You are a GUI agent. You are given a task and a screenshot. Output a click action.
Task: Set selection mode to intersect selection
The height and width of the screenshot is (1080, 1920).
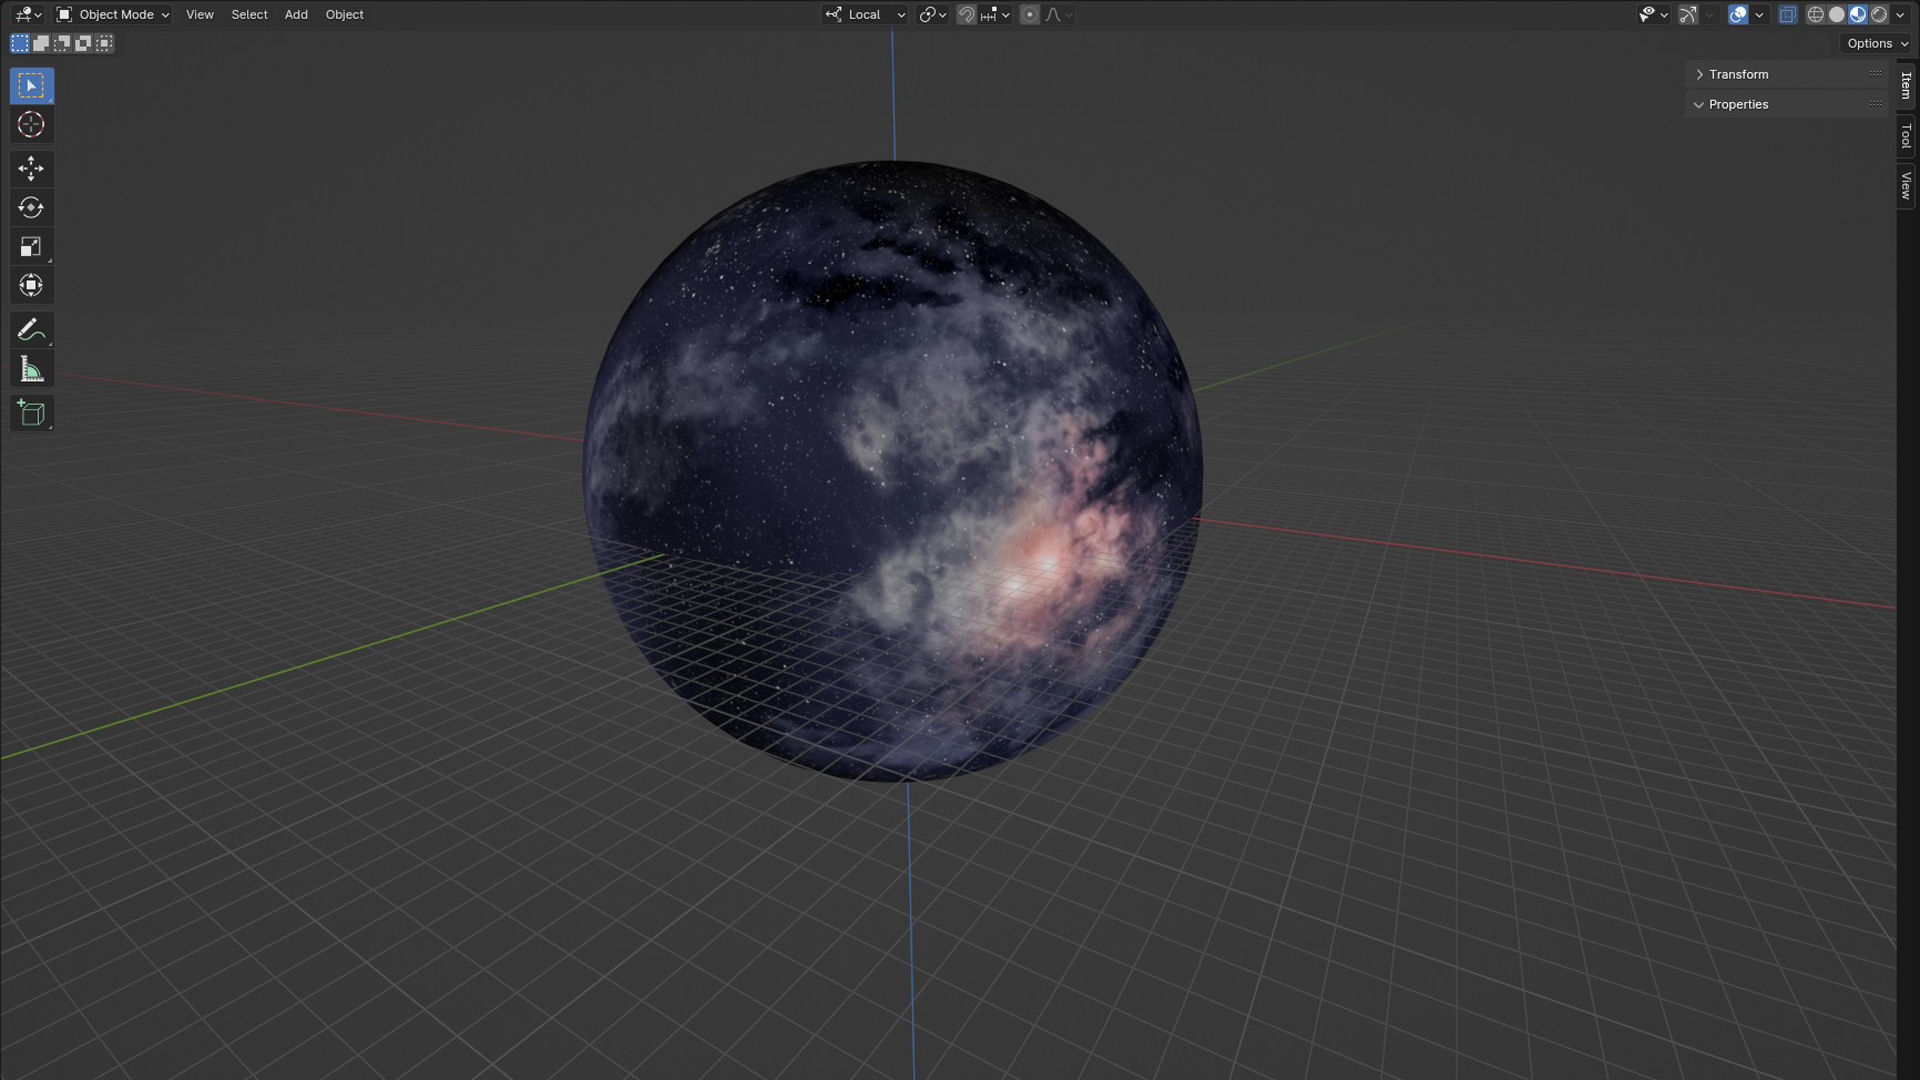point(104,43)
